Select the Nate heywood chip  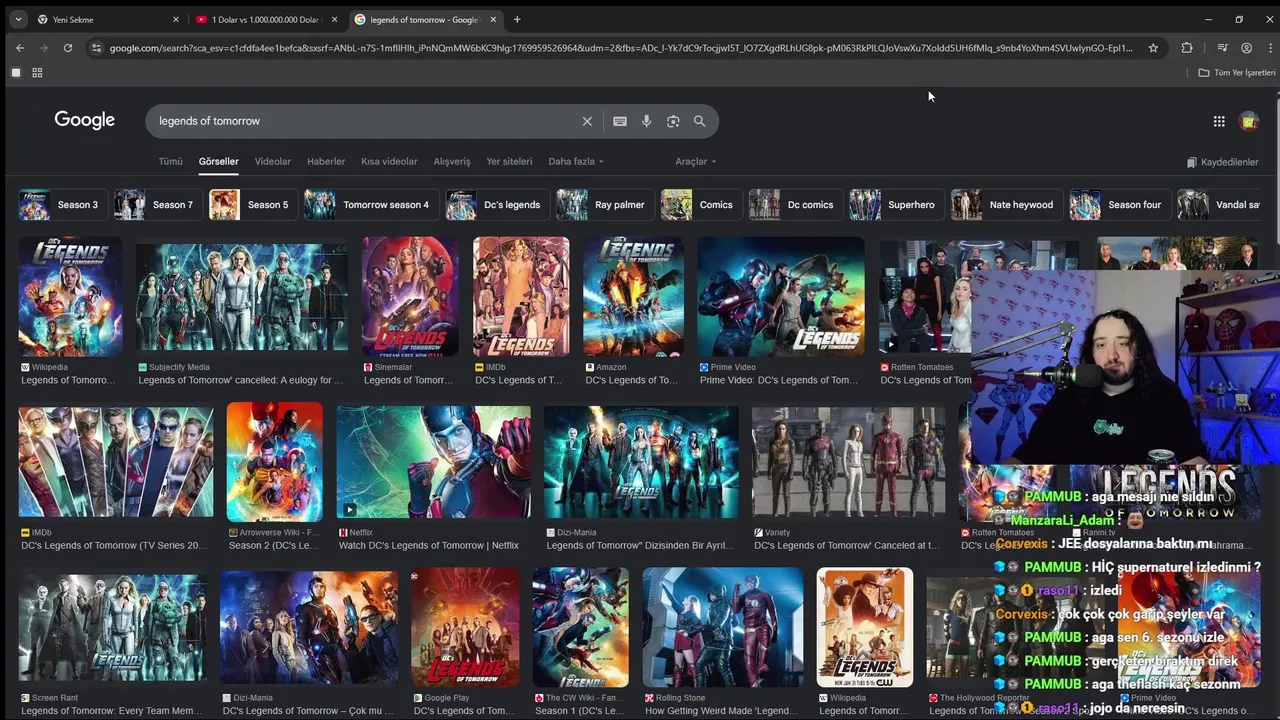[1006, 205]
